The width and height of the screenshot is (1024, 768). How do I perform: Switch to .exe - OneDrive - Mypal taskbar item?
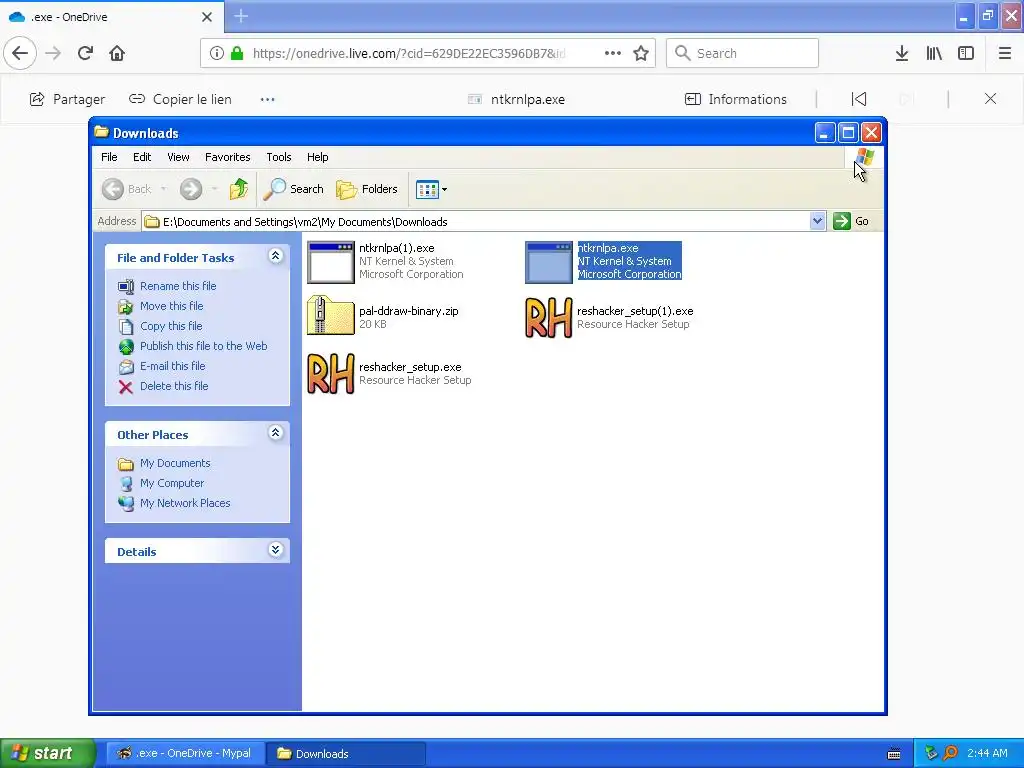coord(185,753)
